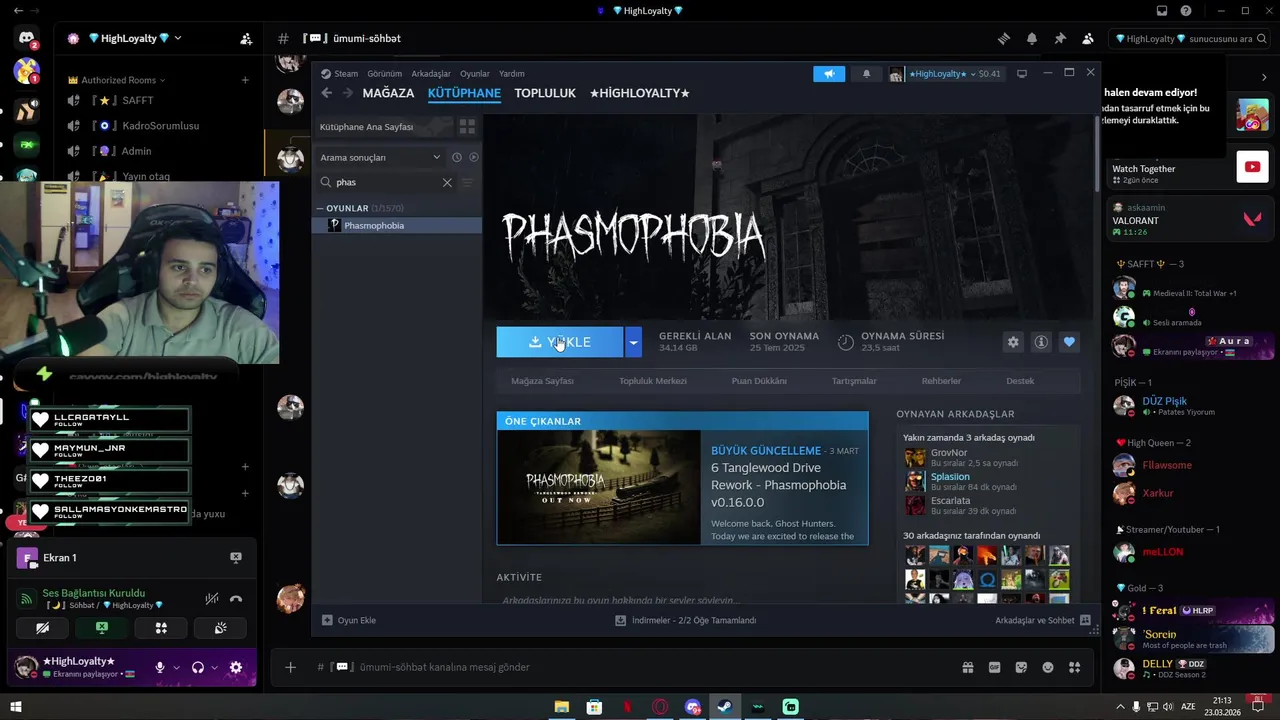Screen dimensions: 1280x720
Task: Go forward with Steam's forward arrow
Action: (348, 93)
